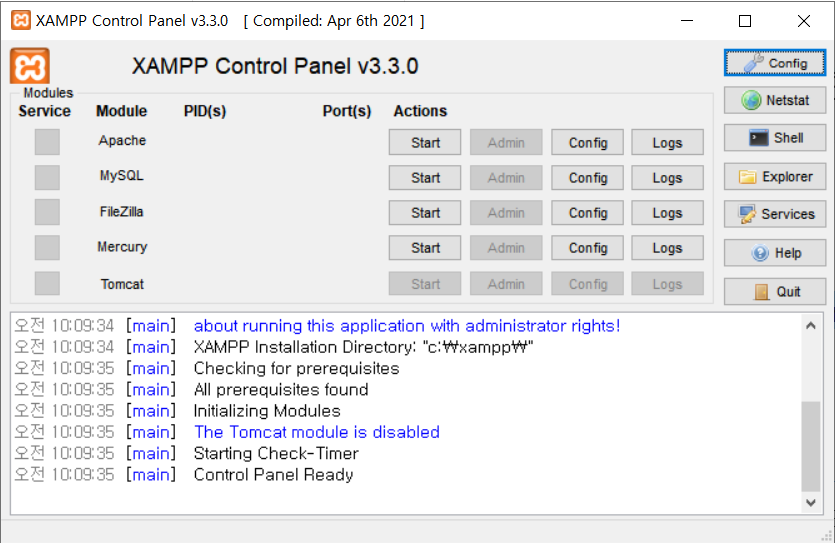Viewport: 835px width, 543px height.
Task: Toggle the FileZilla service checkbox
Action: click(x=47, y=212)
